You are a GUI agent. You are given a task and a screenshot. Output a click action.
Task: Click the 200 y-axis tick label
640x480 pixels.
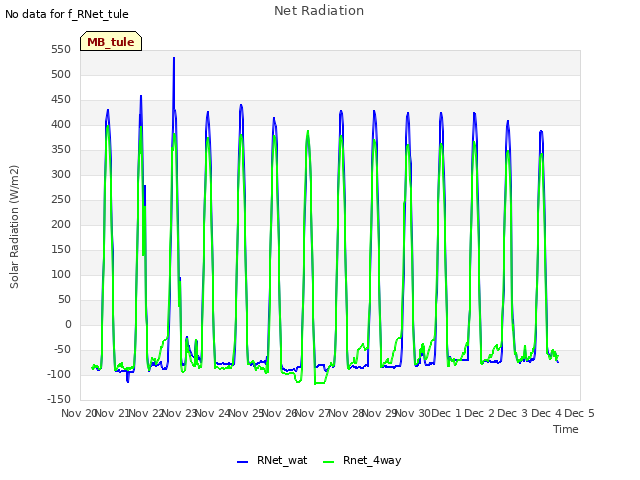point(61,224)
